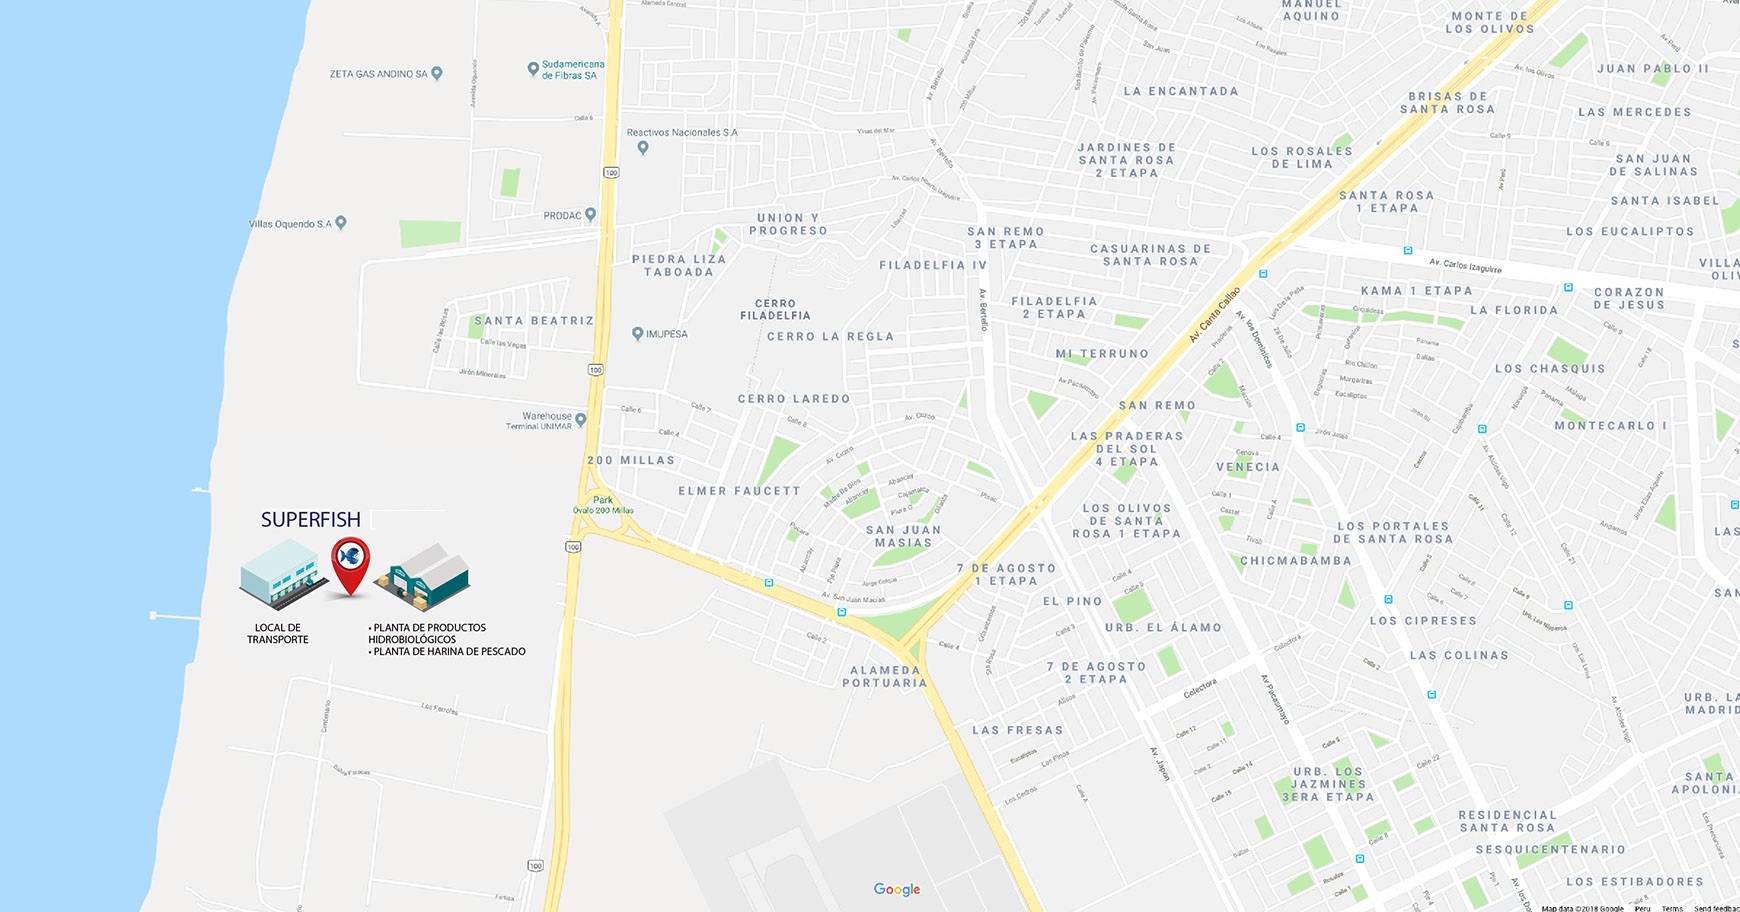Open the Sudamericana de Fibras SA marker

[533, 69]
